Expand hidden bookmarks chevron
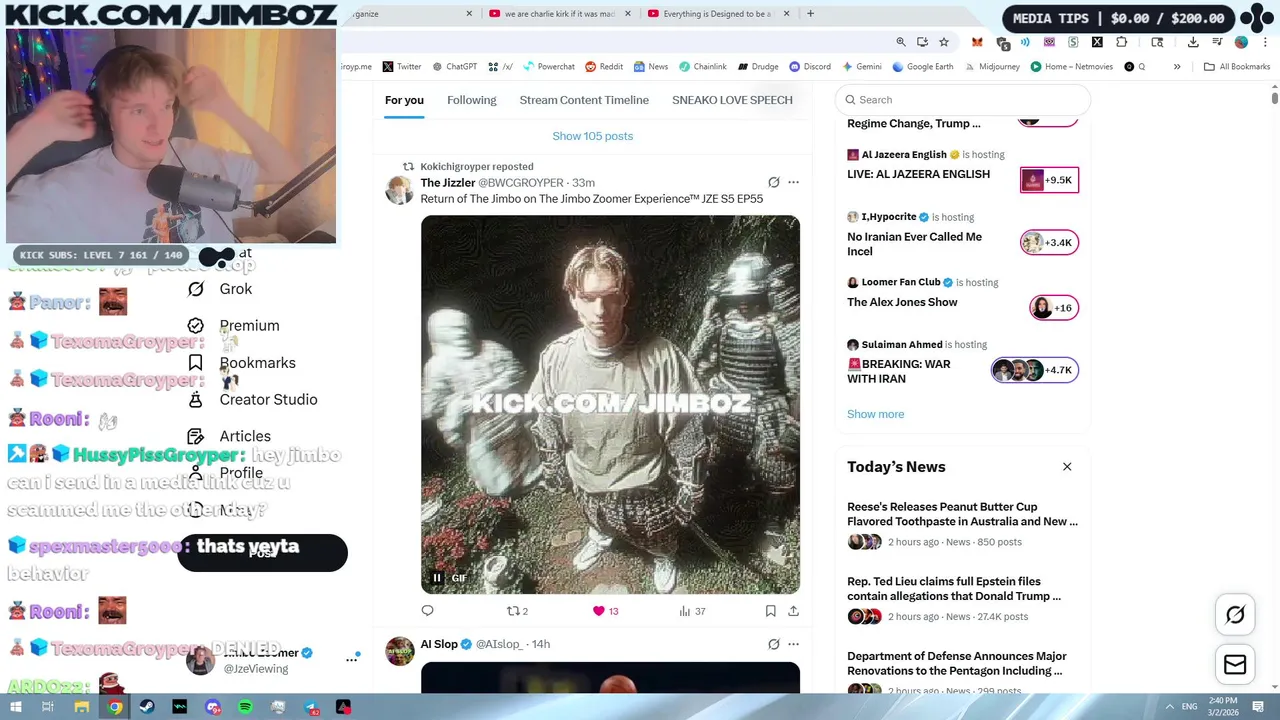1280x720 pixels. point(1177,67)
